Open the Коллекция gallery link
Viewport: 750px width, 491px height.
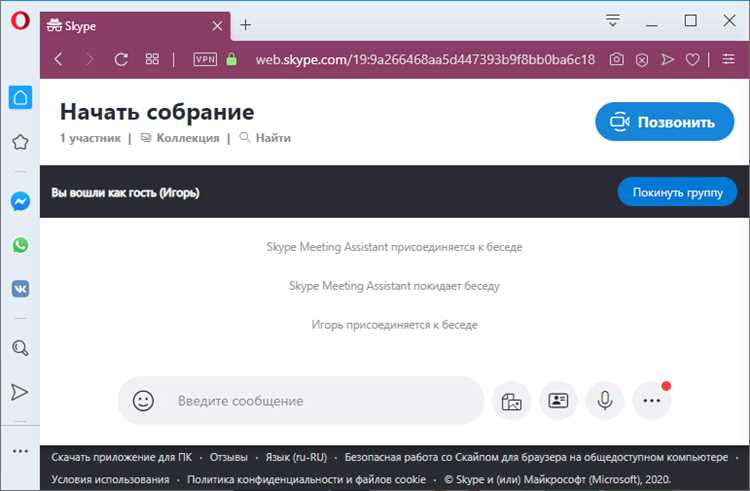tap(180, 138)
